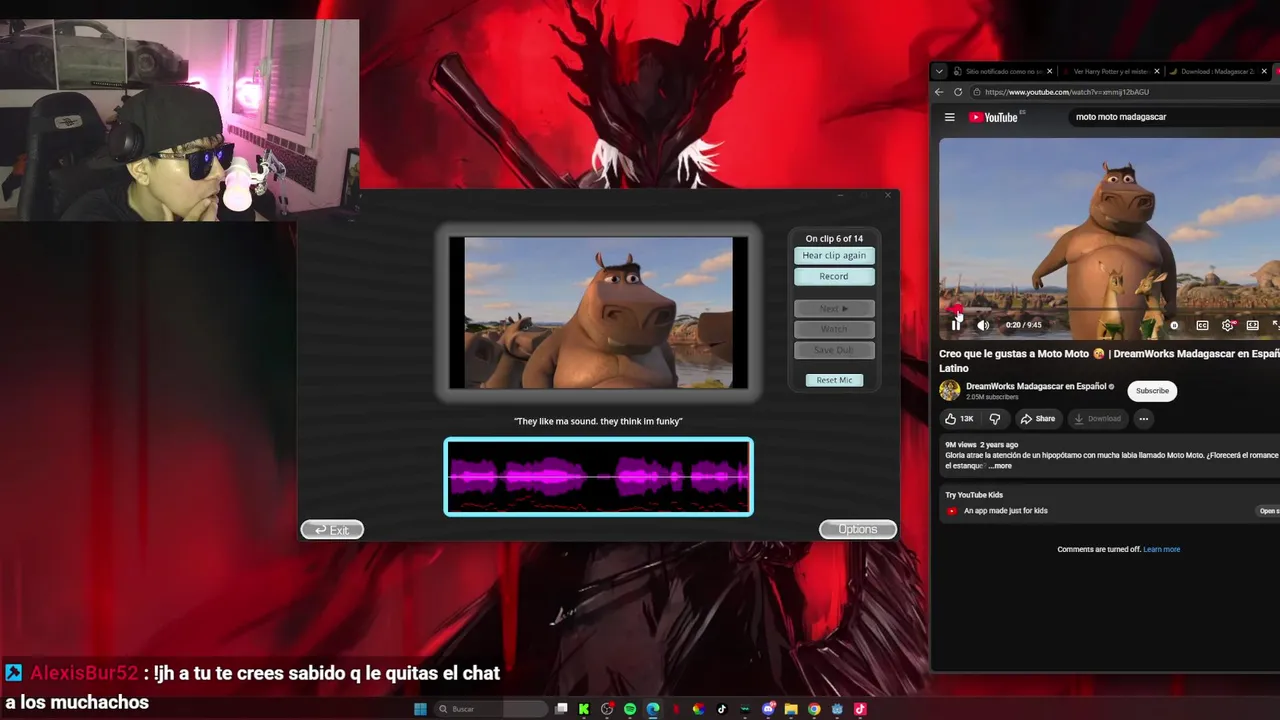The width and height of the screenshot is (1280, 720).
Task: Click the hippo clip preview in dubbing app
Action: click(598, 312)
